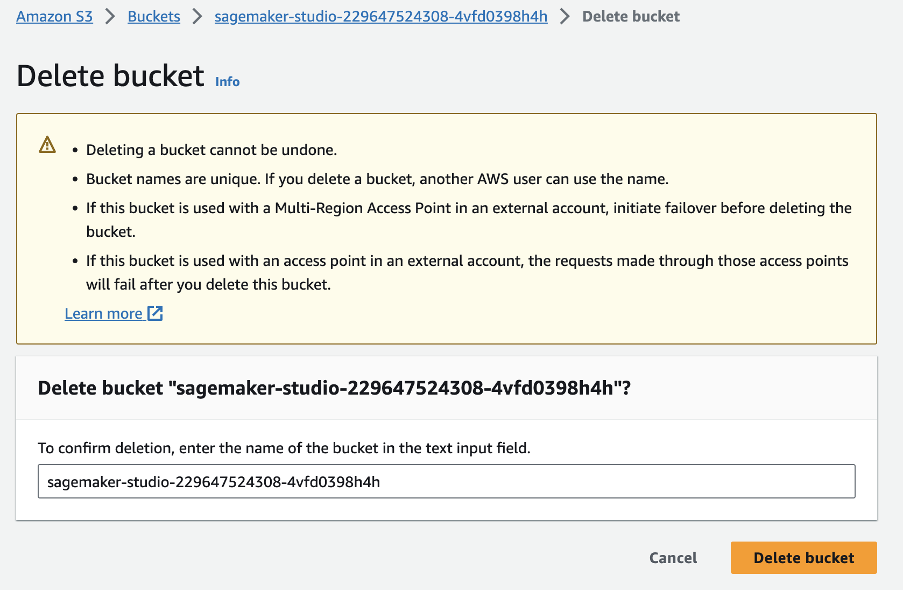Click the Delete bucket page heading
Viewport: 904px width, 590px height.
point(110,76)
